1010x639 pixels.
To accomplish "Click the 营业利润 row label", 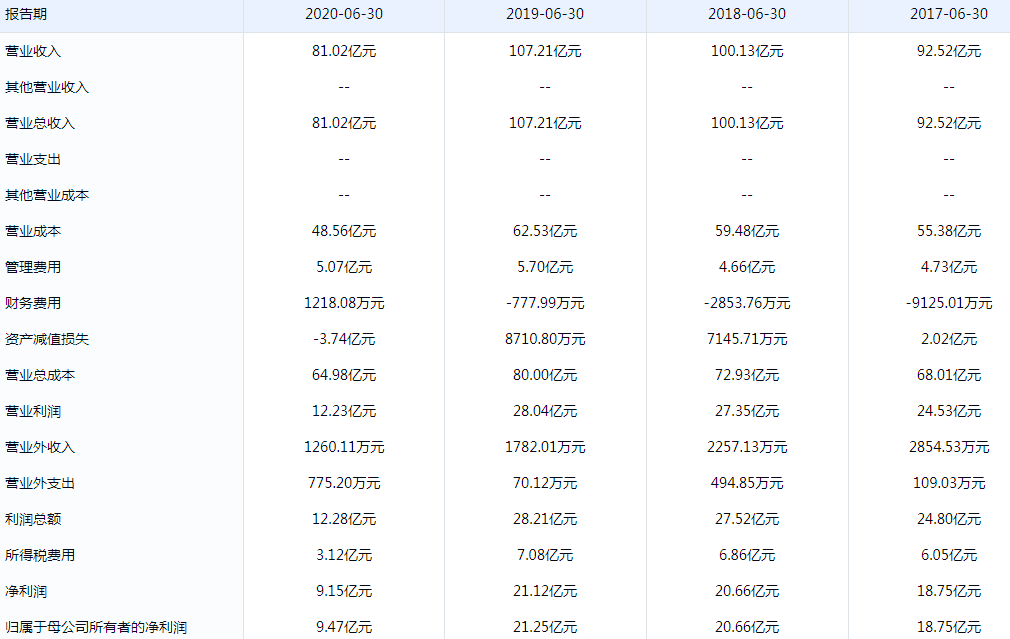I will point(33,412).
